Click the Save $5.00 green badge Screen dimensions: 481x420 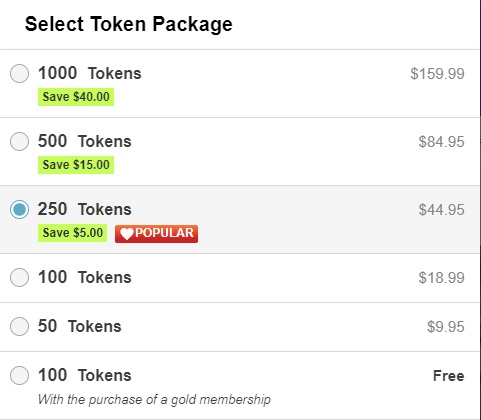pos(72,233)
